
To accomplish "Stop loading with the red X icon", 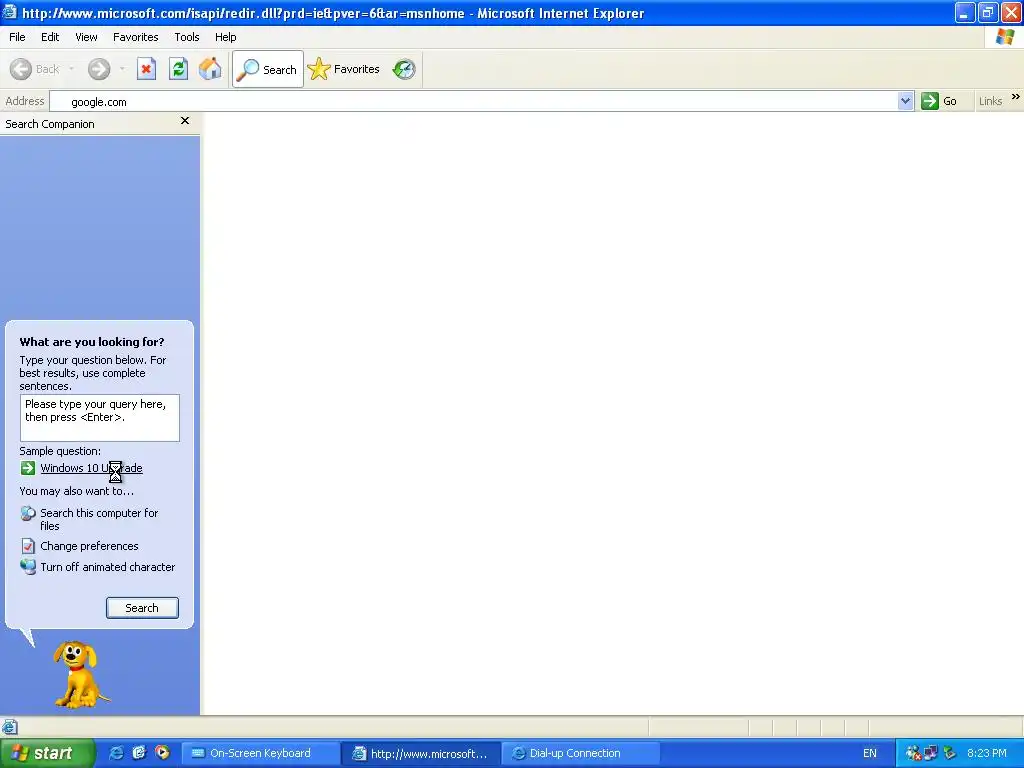I will click(x=146, y=69).
